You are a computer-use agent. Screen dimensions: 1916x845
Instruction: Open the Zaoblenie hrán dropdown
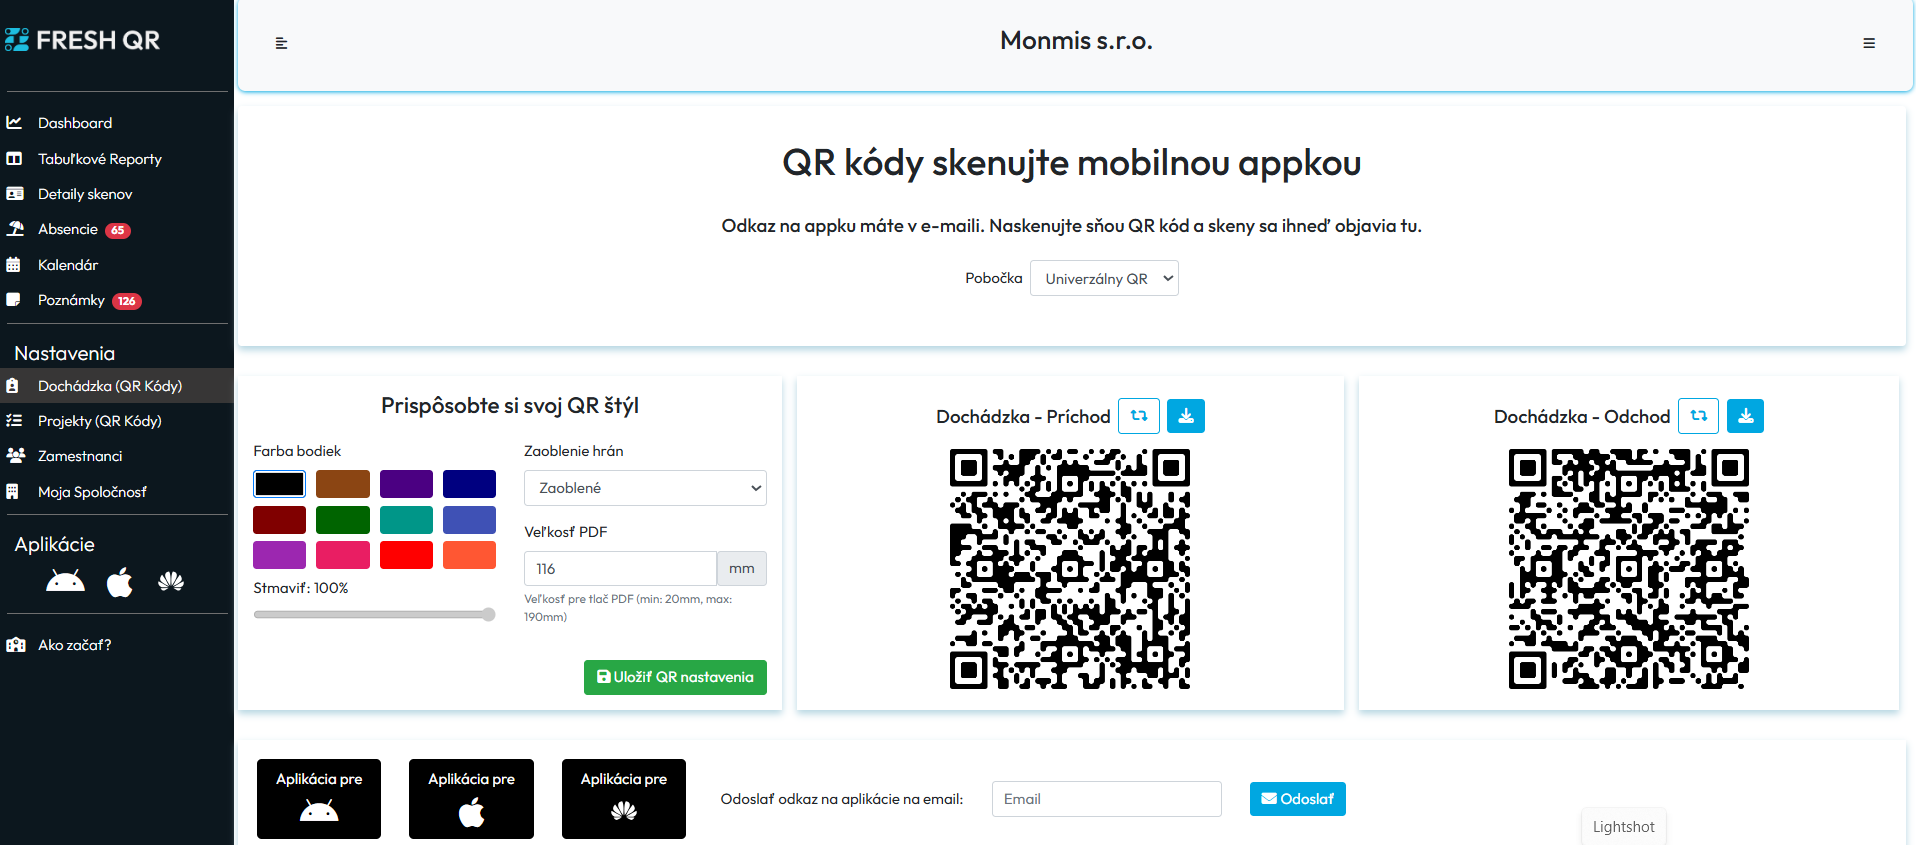(x=645, y=488)
